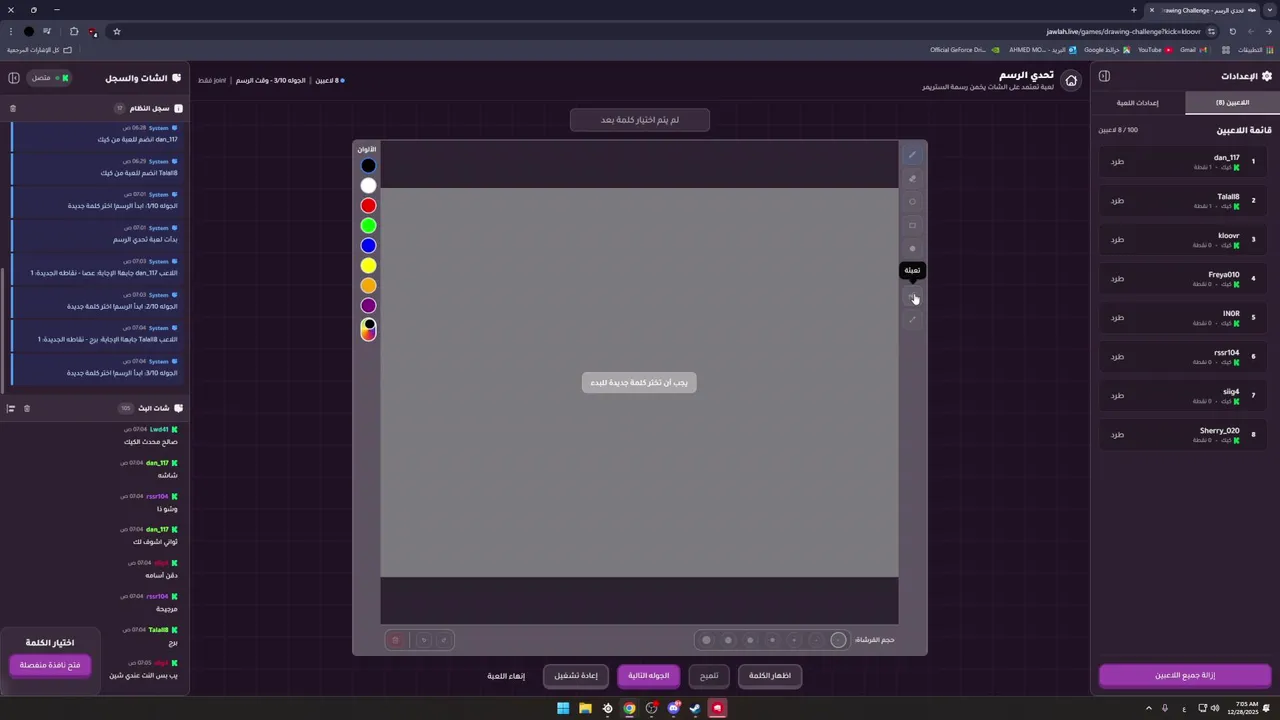Click the اظهار الكلمة button
1280x720 pixels.
point(770,676)
